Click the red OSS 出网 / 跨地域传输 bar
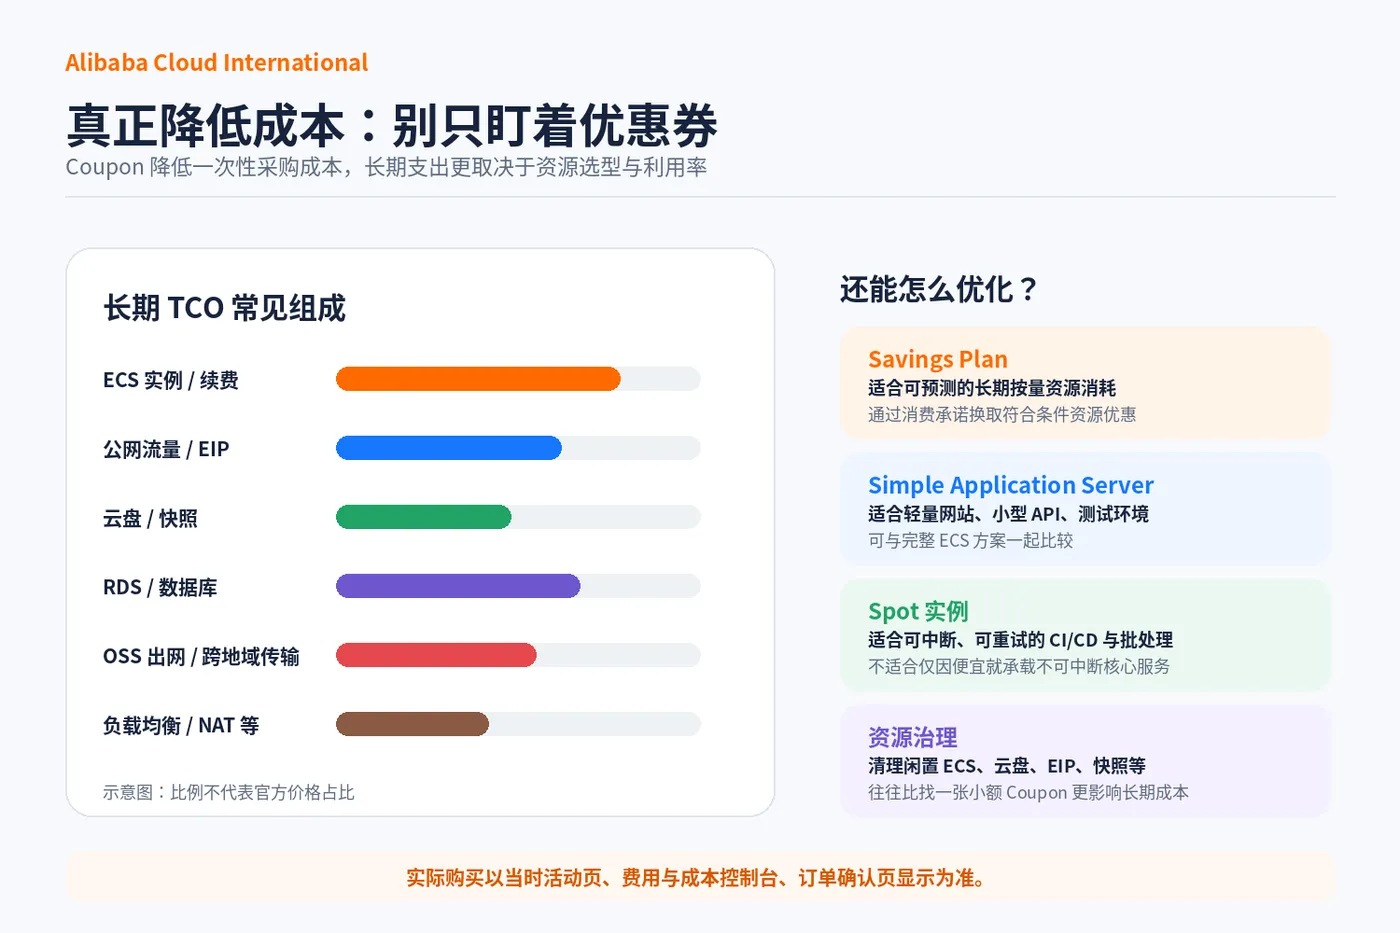This screenshot has height=933, width=1400. pyautogui.click(x=436, y=655)
